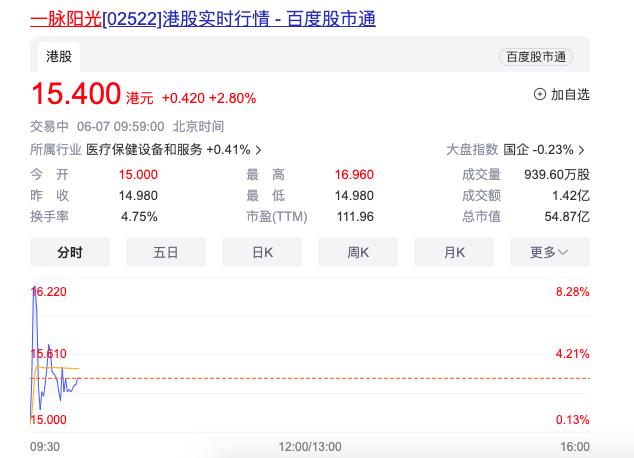Select the 港股 market tab
The height and width of the screenshot is (458, 634).
[x=59, y=57]
